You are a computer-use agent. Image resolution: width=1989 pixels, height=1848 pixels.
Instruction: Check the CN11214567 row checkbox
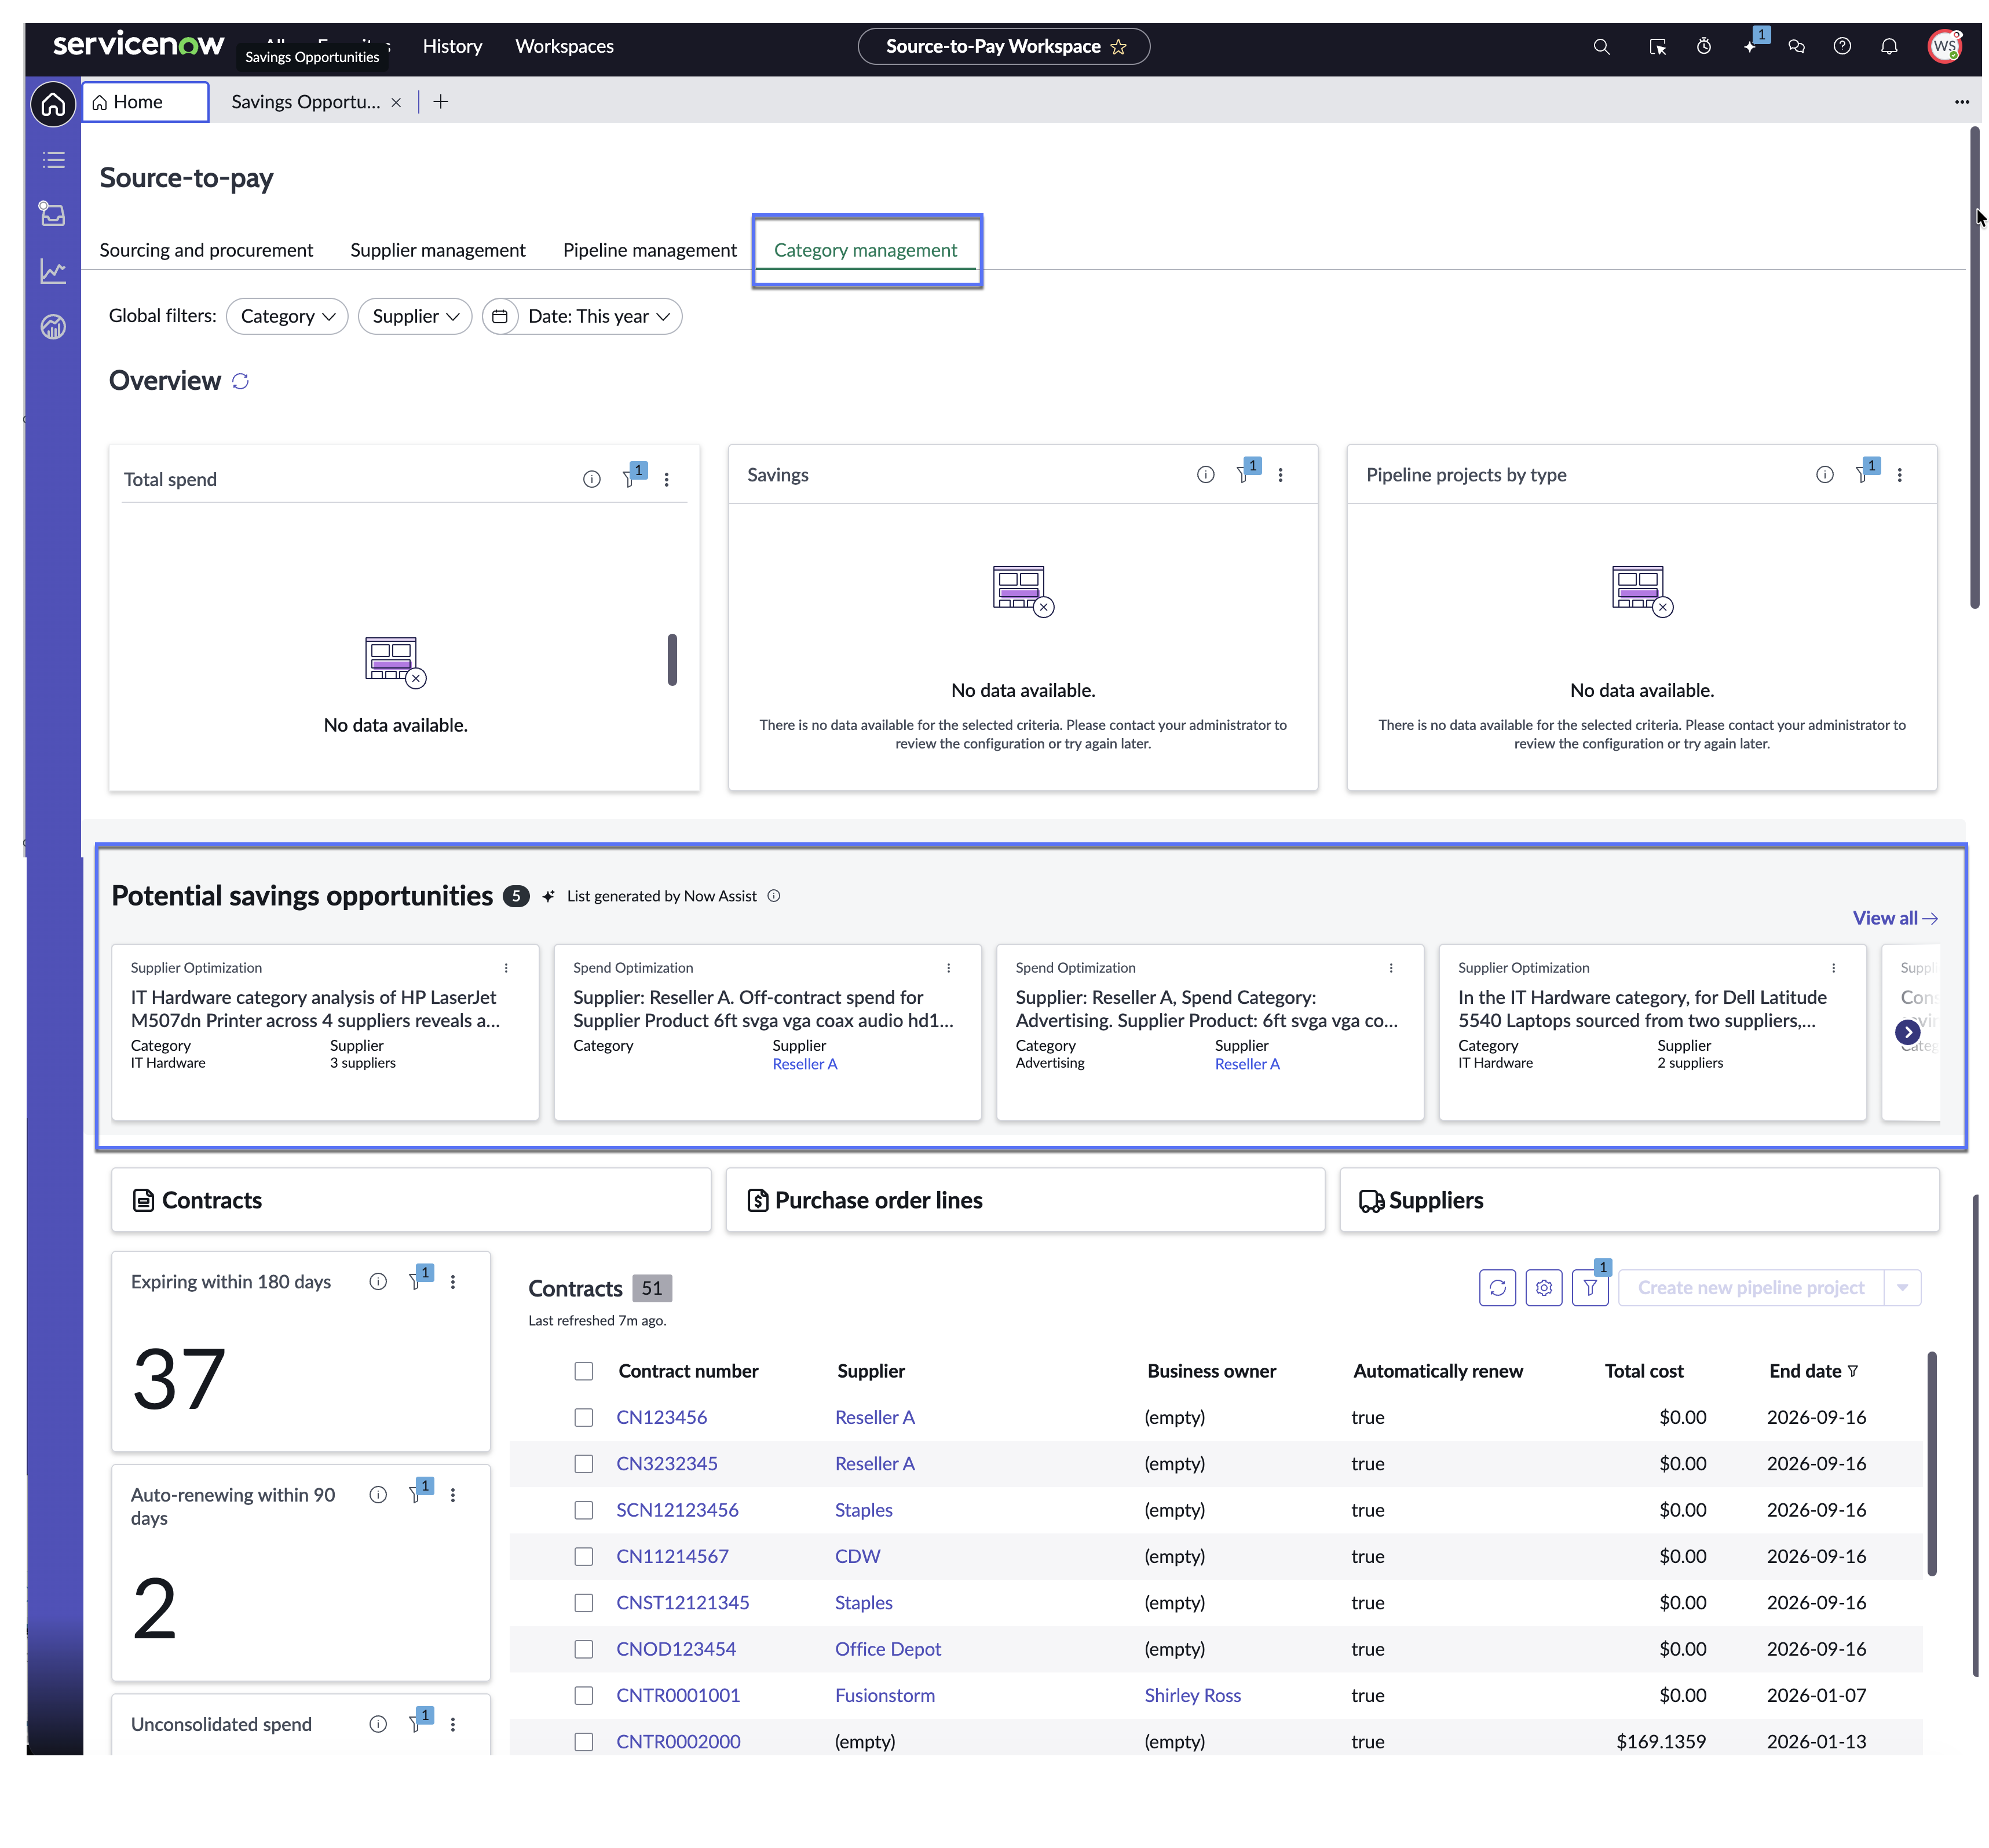click(584, 1557)
